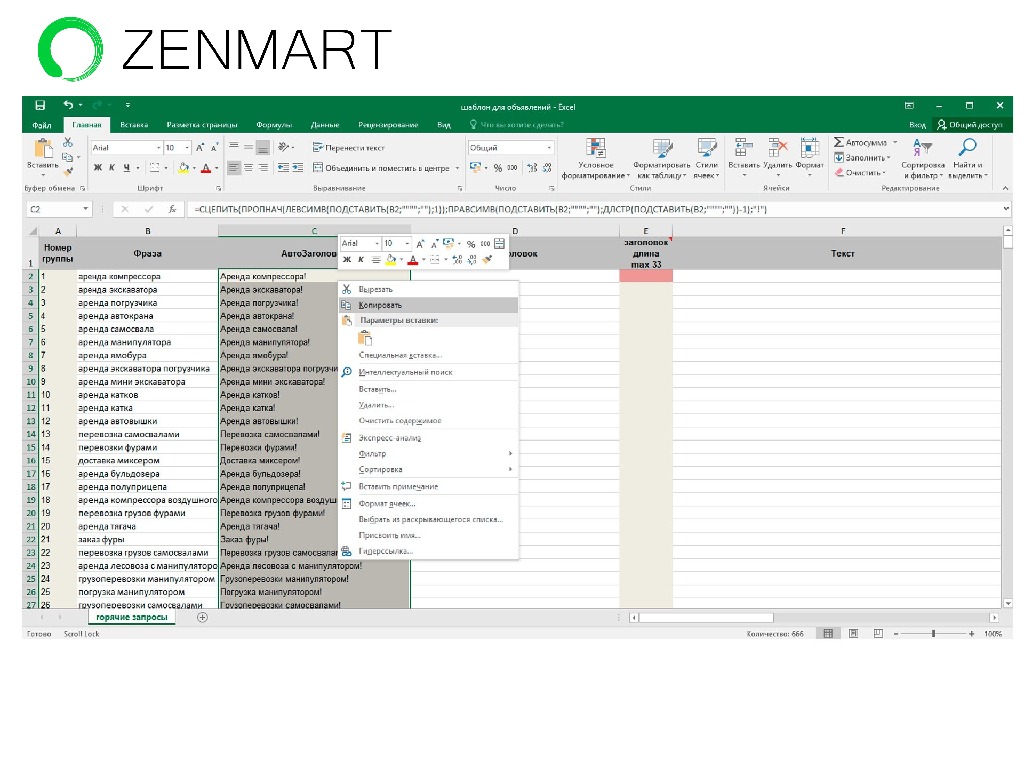
Task: Toggle underline Ч in the ribbon
Action: tap(126, 168)
